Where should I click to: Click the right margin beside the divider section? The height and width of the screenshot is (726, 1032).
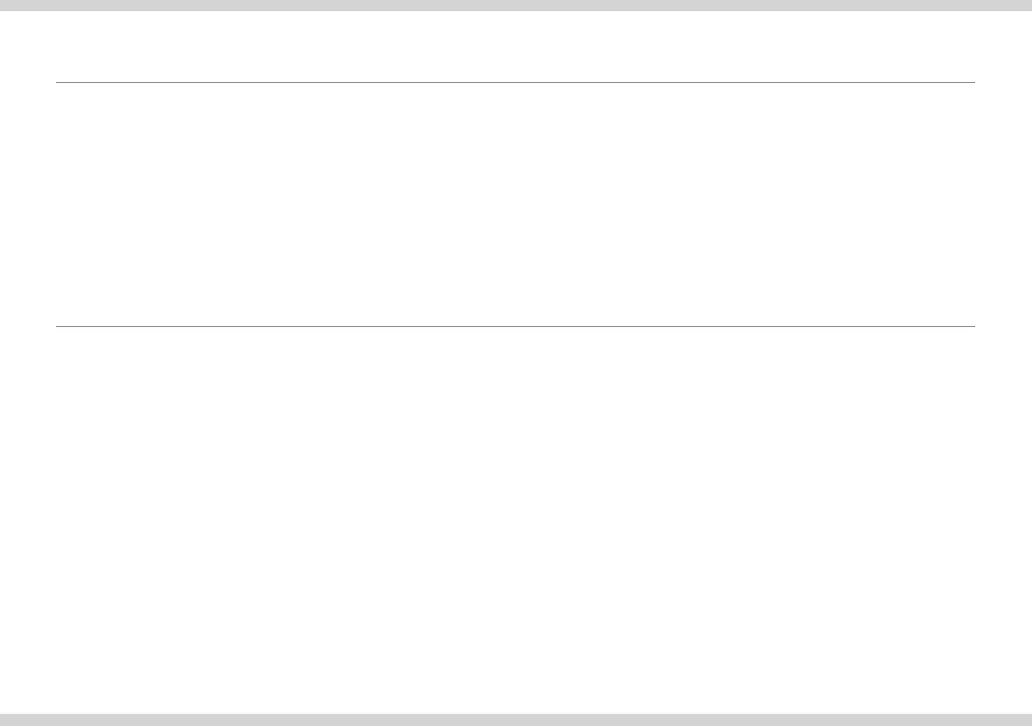point(1002,204)
